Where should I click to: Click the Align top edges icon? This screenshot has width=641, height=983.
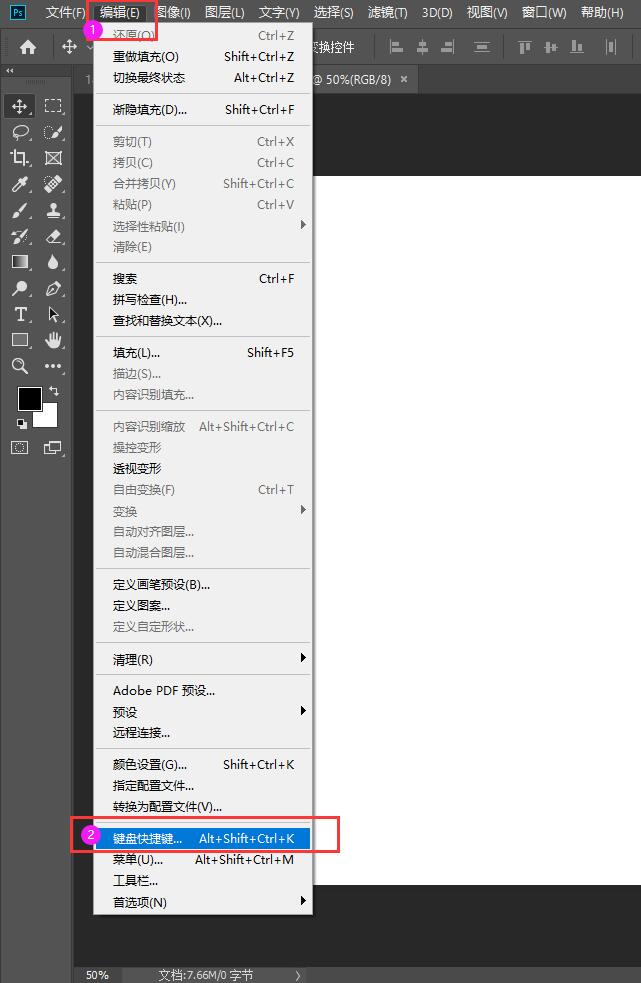click(x=525, y=47)
